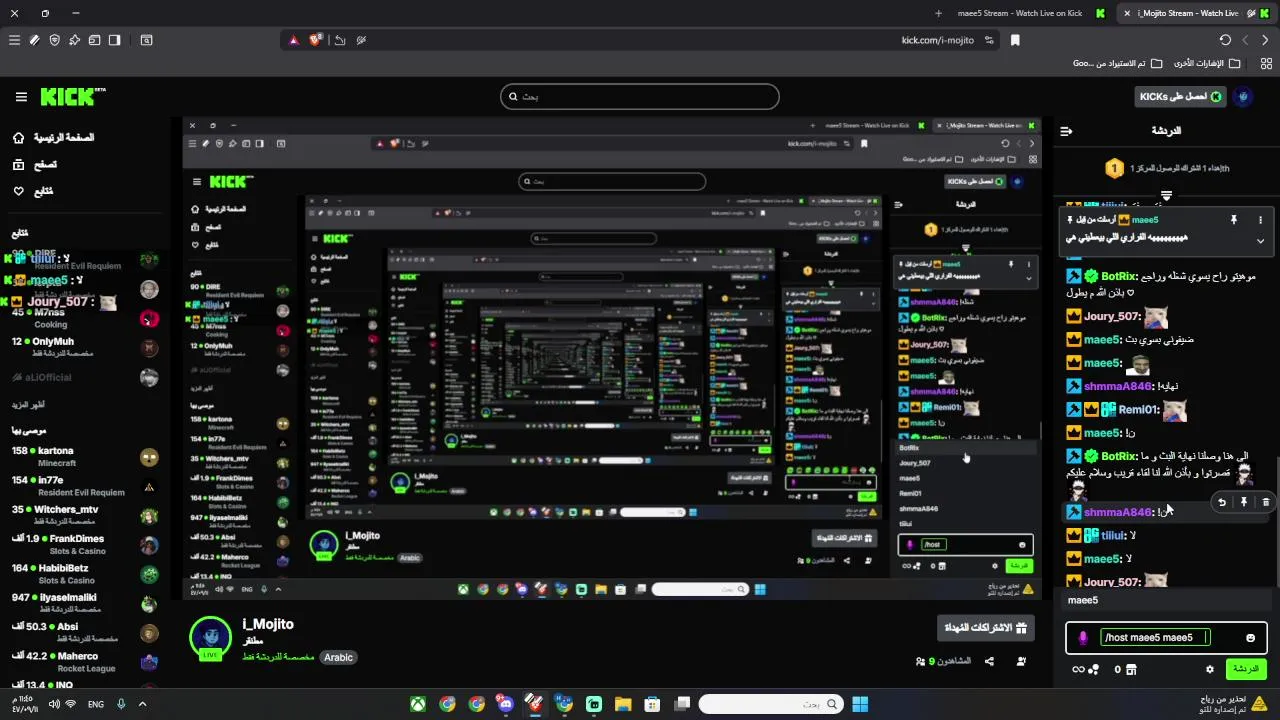The height and width of the screenshot is (720, 1280).
Task: Click the ENG language indicator in system tray
Action: pyautogui.click(x=96, y=704)
